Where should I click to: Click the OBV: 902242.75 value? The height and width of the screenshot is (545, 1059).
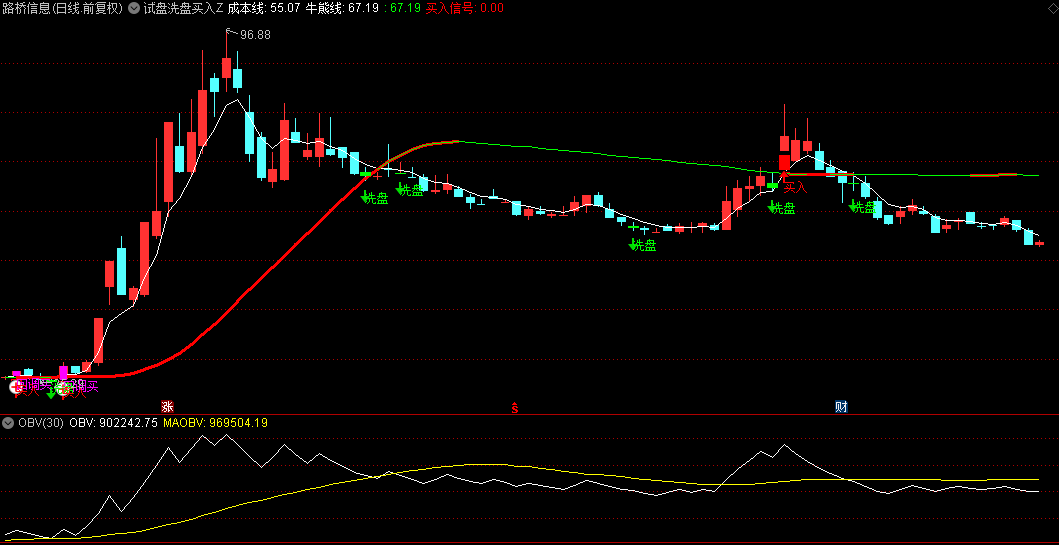click(x=113, y=423)
